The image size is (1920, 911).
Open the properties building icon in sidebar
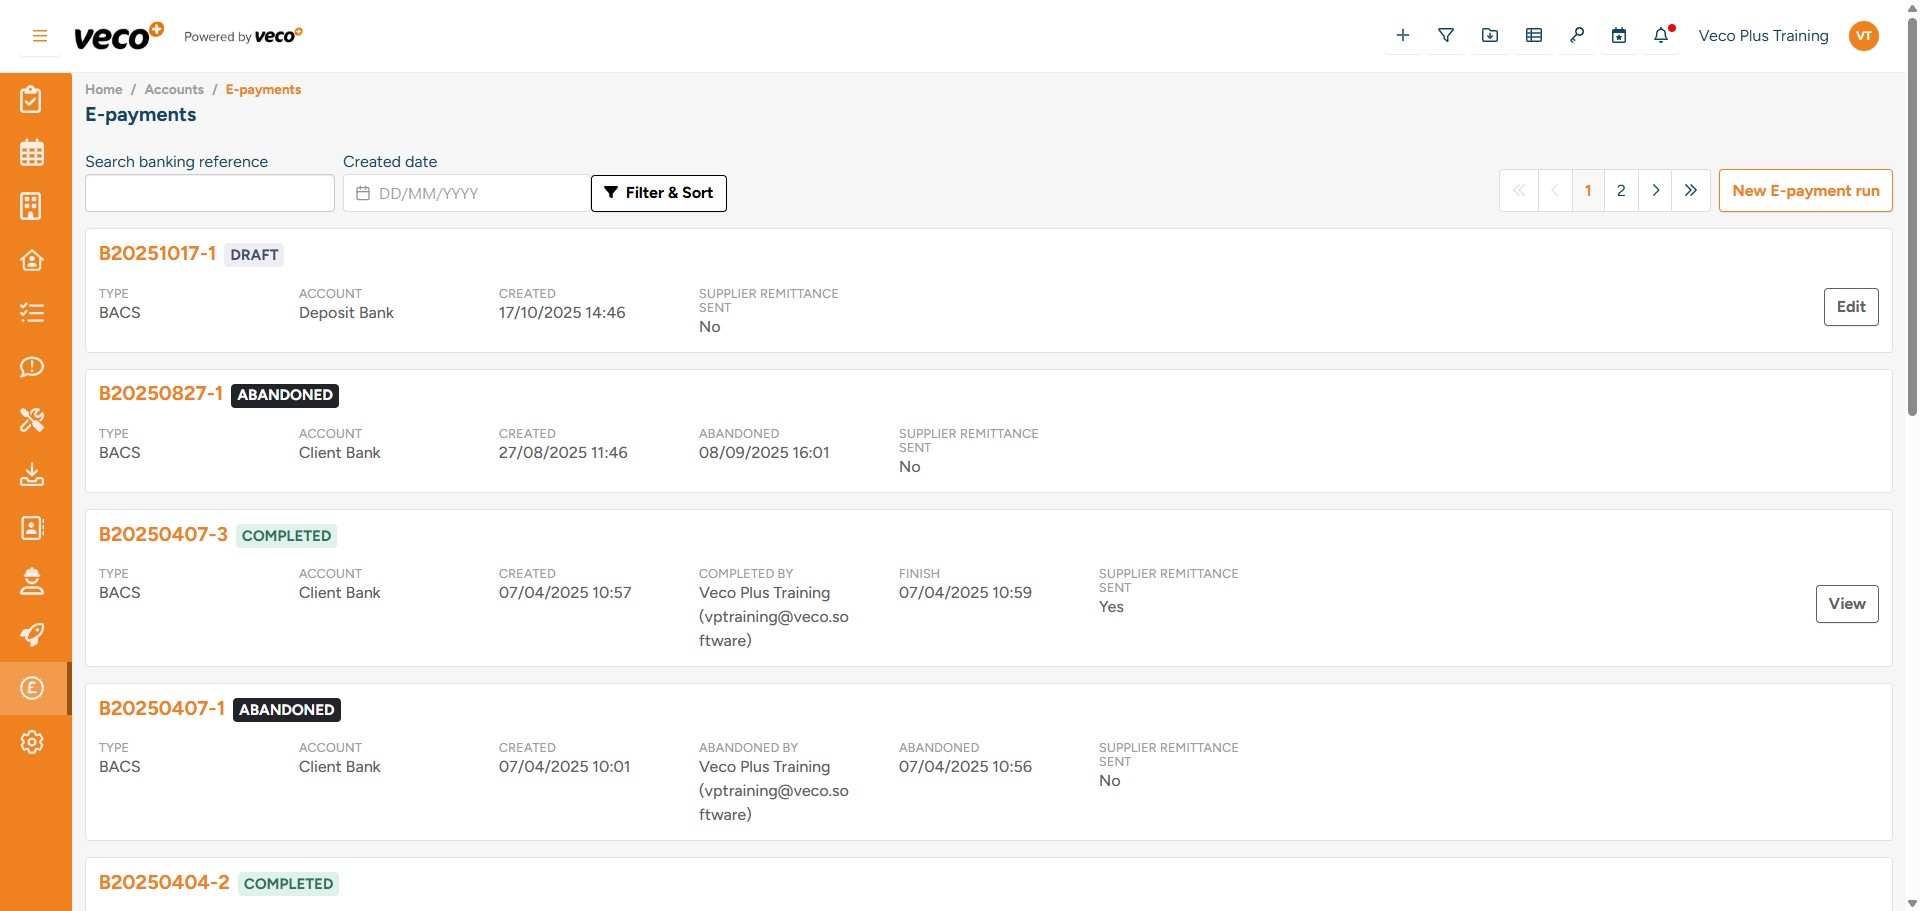pos(32,206)
